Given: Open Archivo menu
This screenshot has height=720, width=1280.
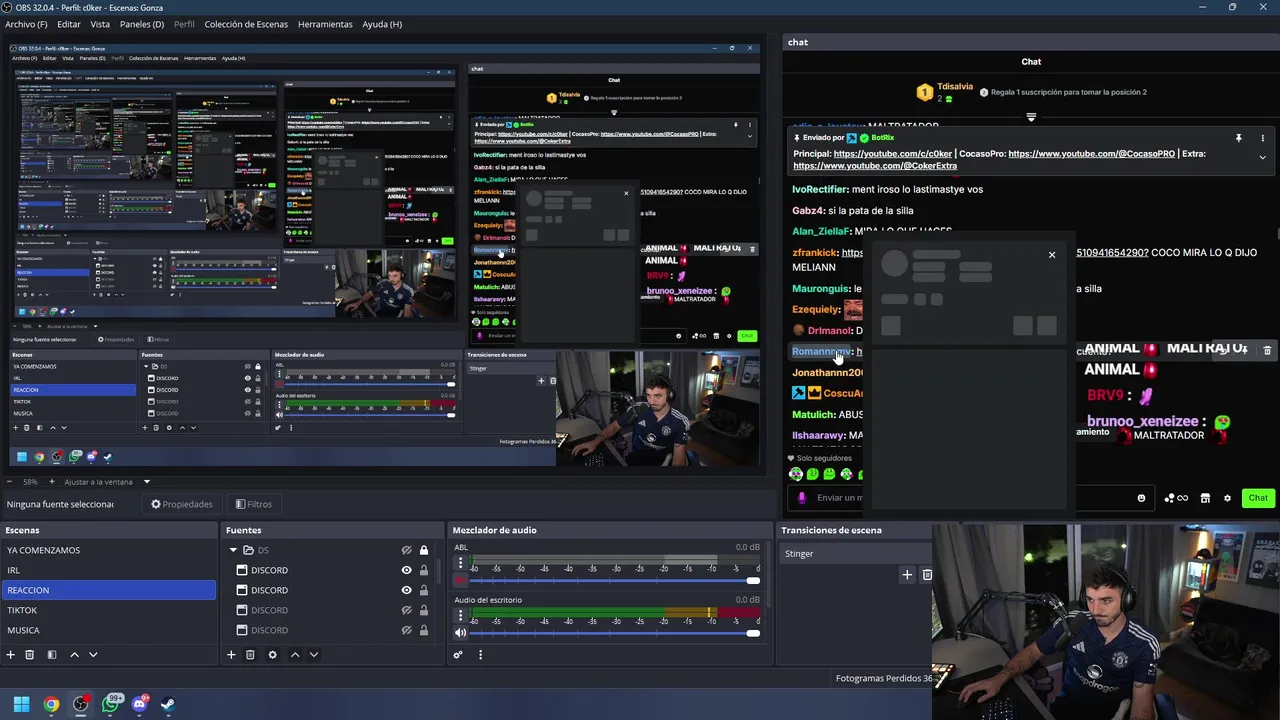Looking at the screenshot, I should [26, 24].
